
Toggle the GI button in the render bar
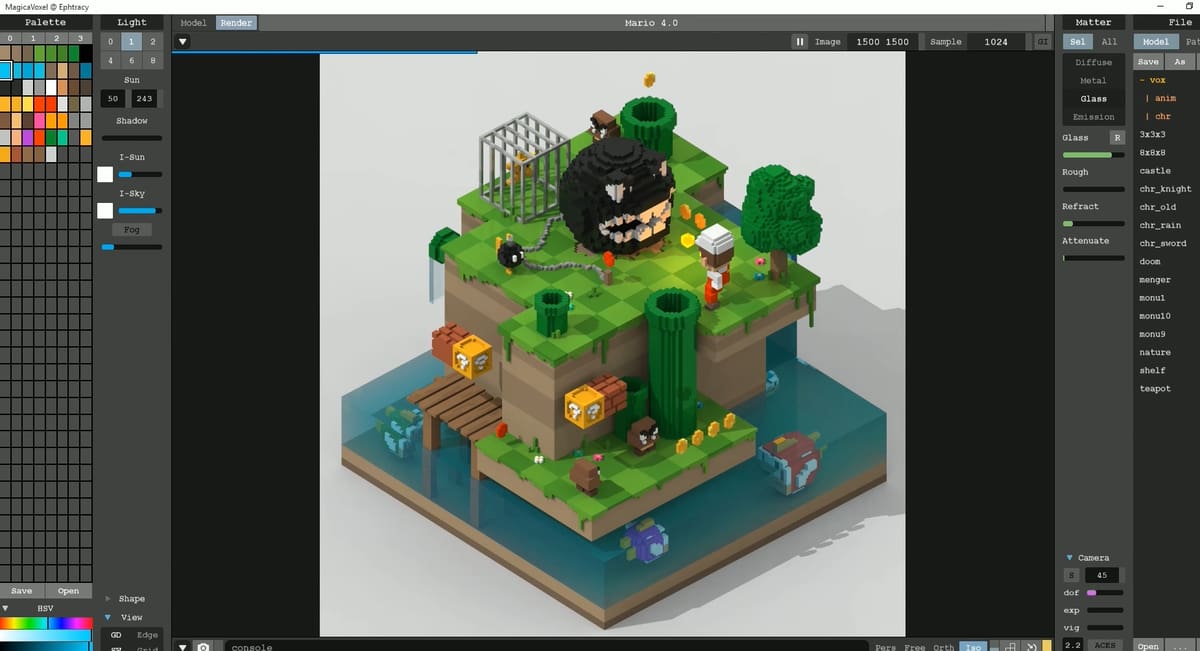coord(1043,42)
